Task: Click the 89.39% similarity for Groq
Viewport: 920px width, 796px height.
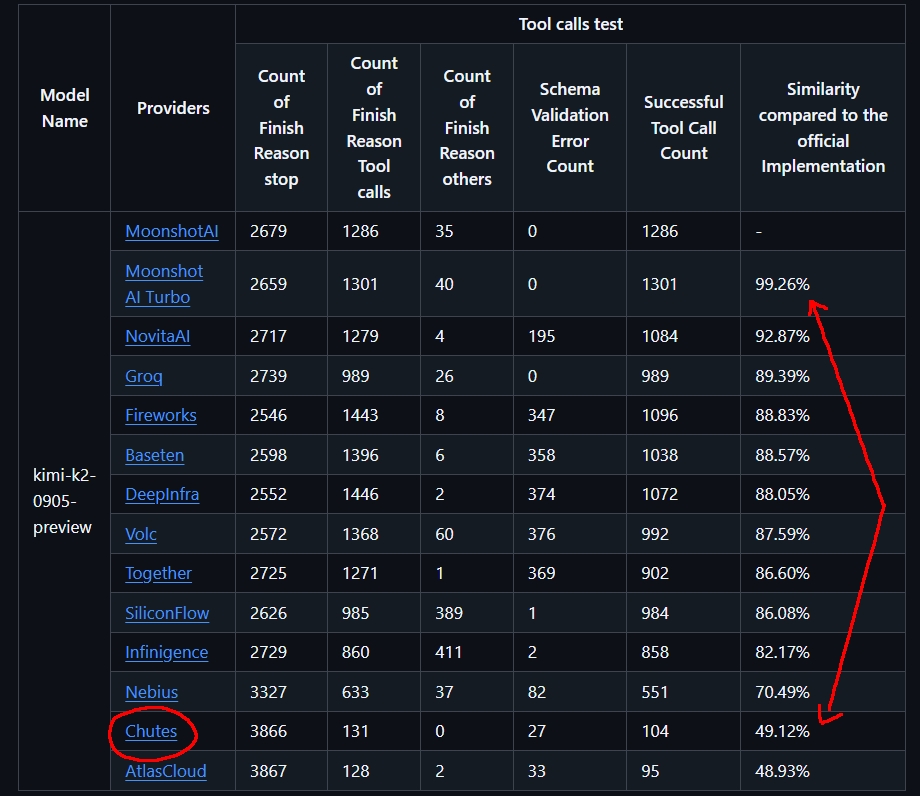Action: 782,376
